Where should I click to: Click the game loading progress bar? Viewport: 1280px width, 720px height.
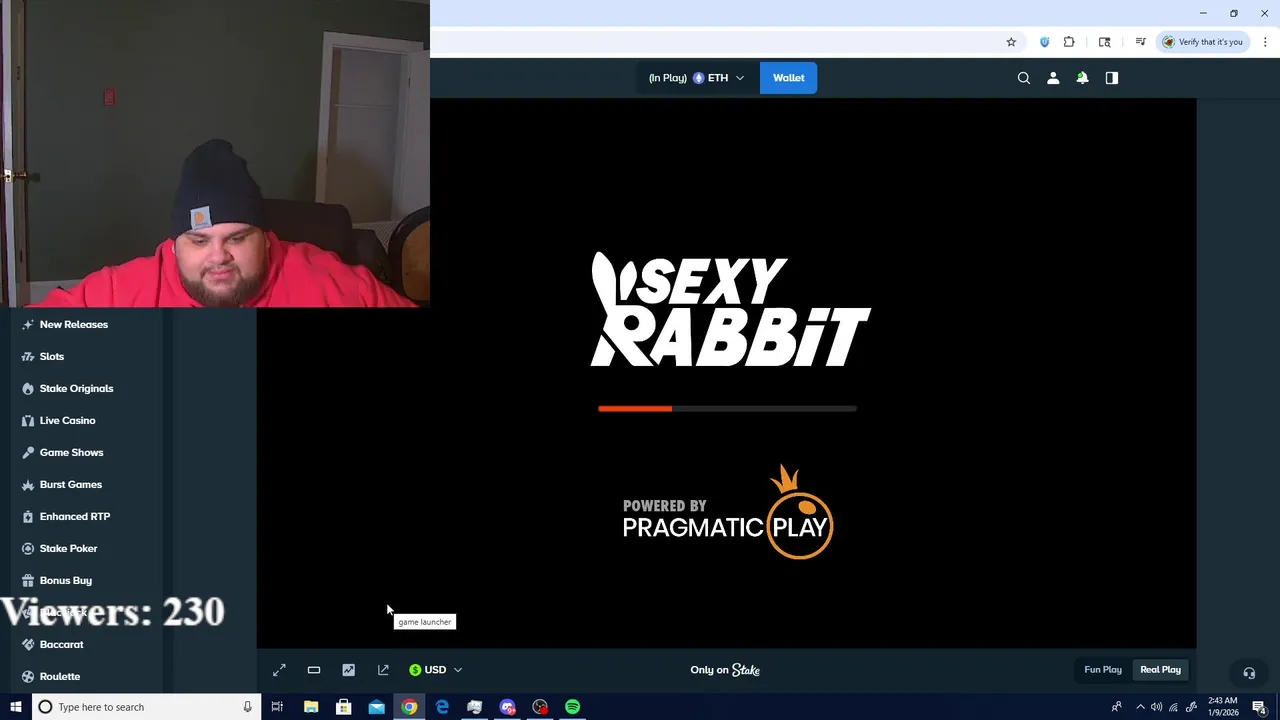click(x=727, y=408)
